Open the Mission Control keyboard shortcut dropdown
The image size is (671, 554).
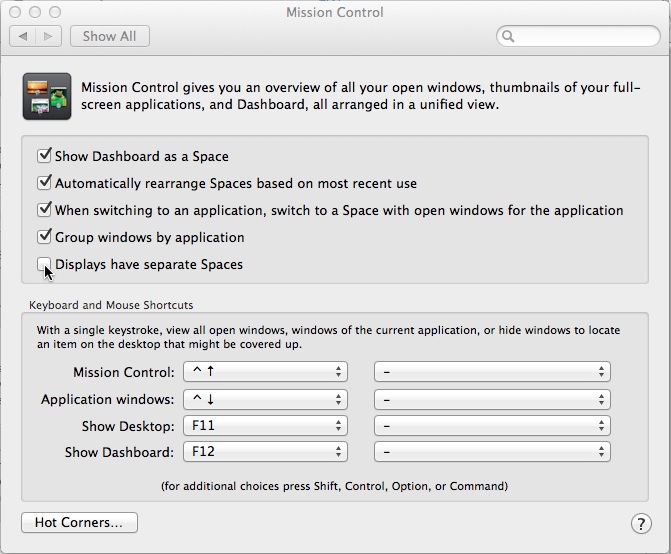265,372
